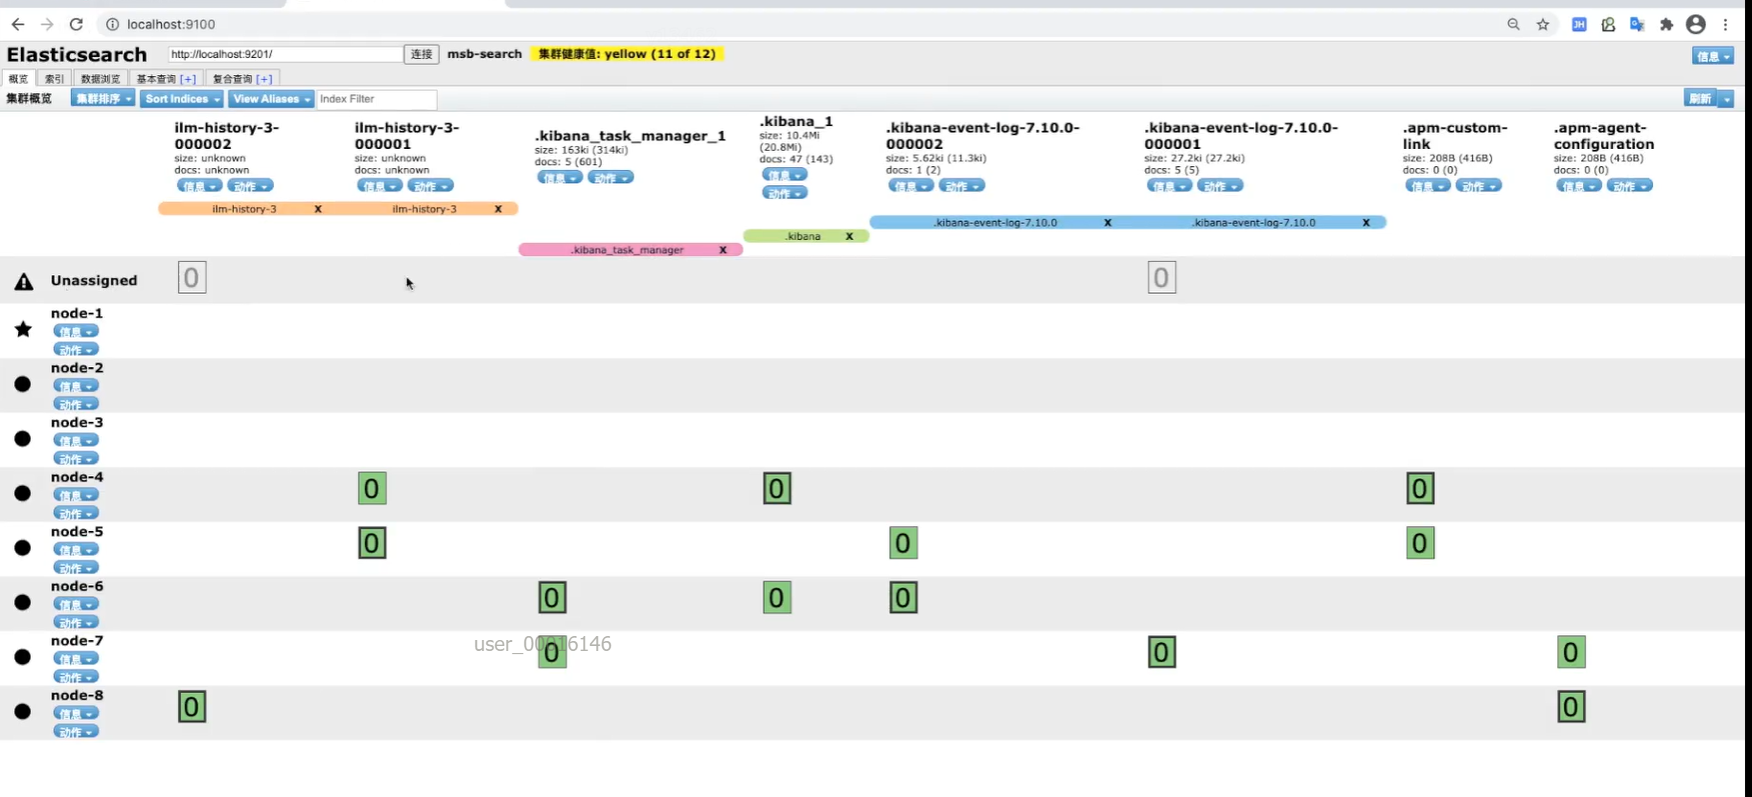Focus the cluster URL field http://localhost:9201/
The width and height of the screenshot is (1752, 797).
285,54
